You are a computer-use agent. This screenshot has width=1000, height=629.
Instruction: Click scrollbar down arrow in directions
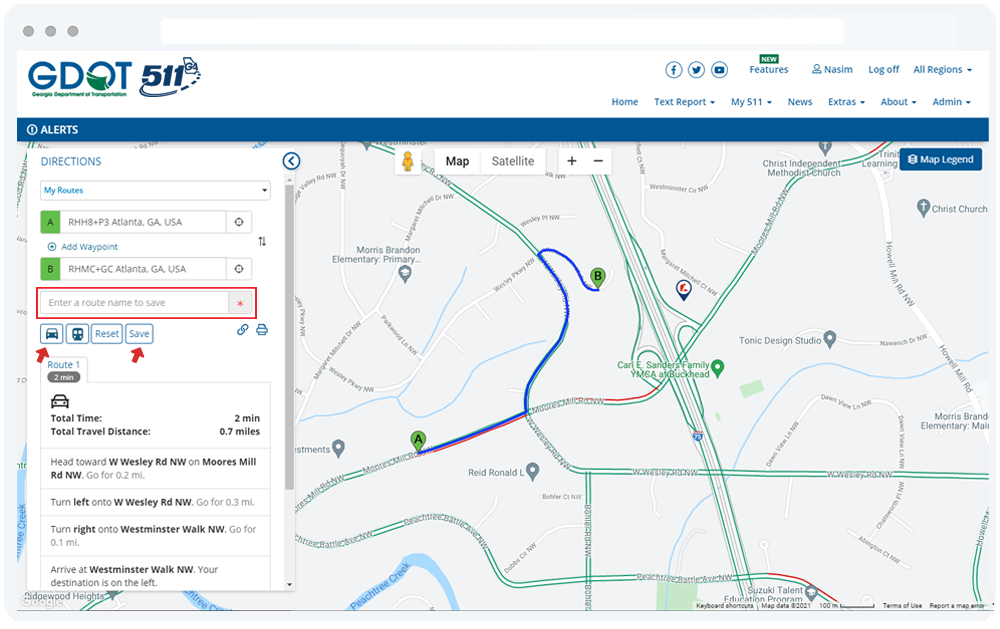click(x=290, y=584)
